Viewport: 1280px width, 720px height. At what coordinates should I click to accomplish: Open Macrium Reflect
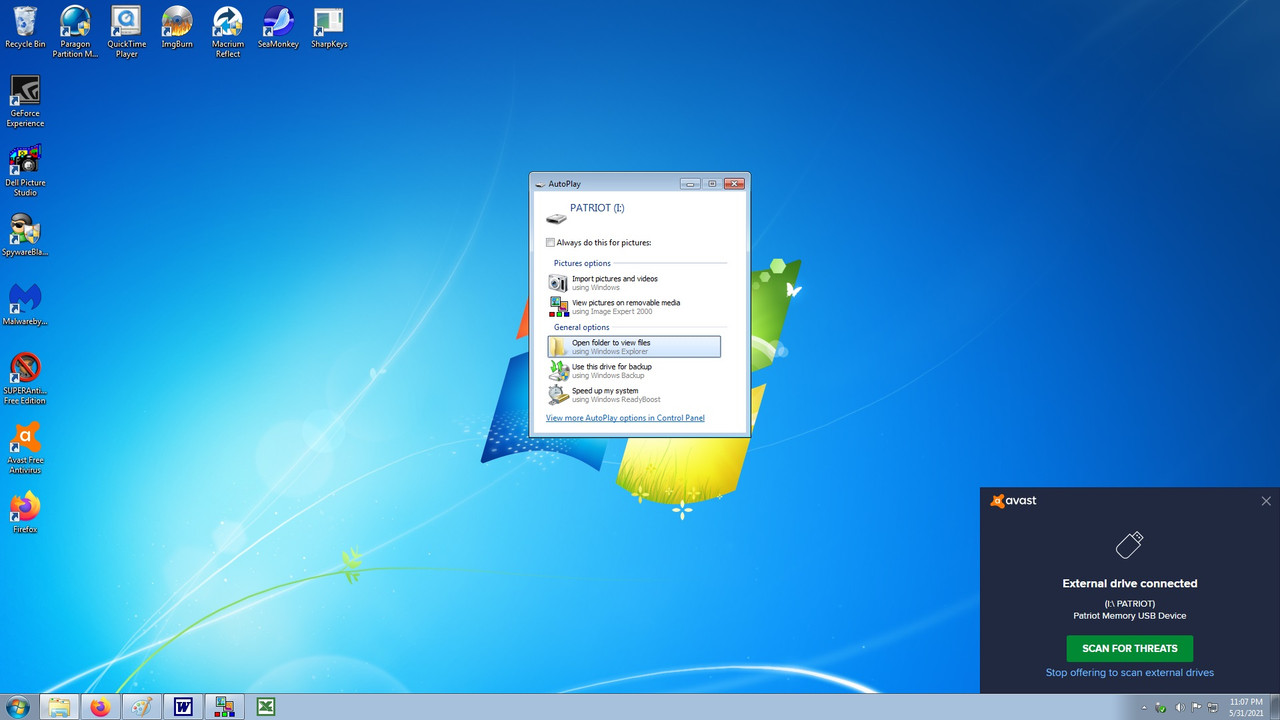point(227,22)
